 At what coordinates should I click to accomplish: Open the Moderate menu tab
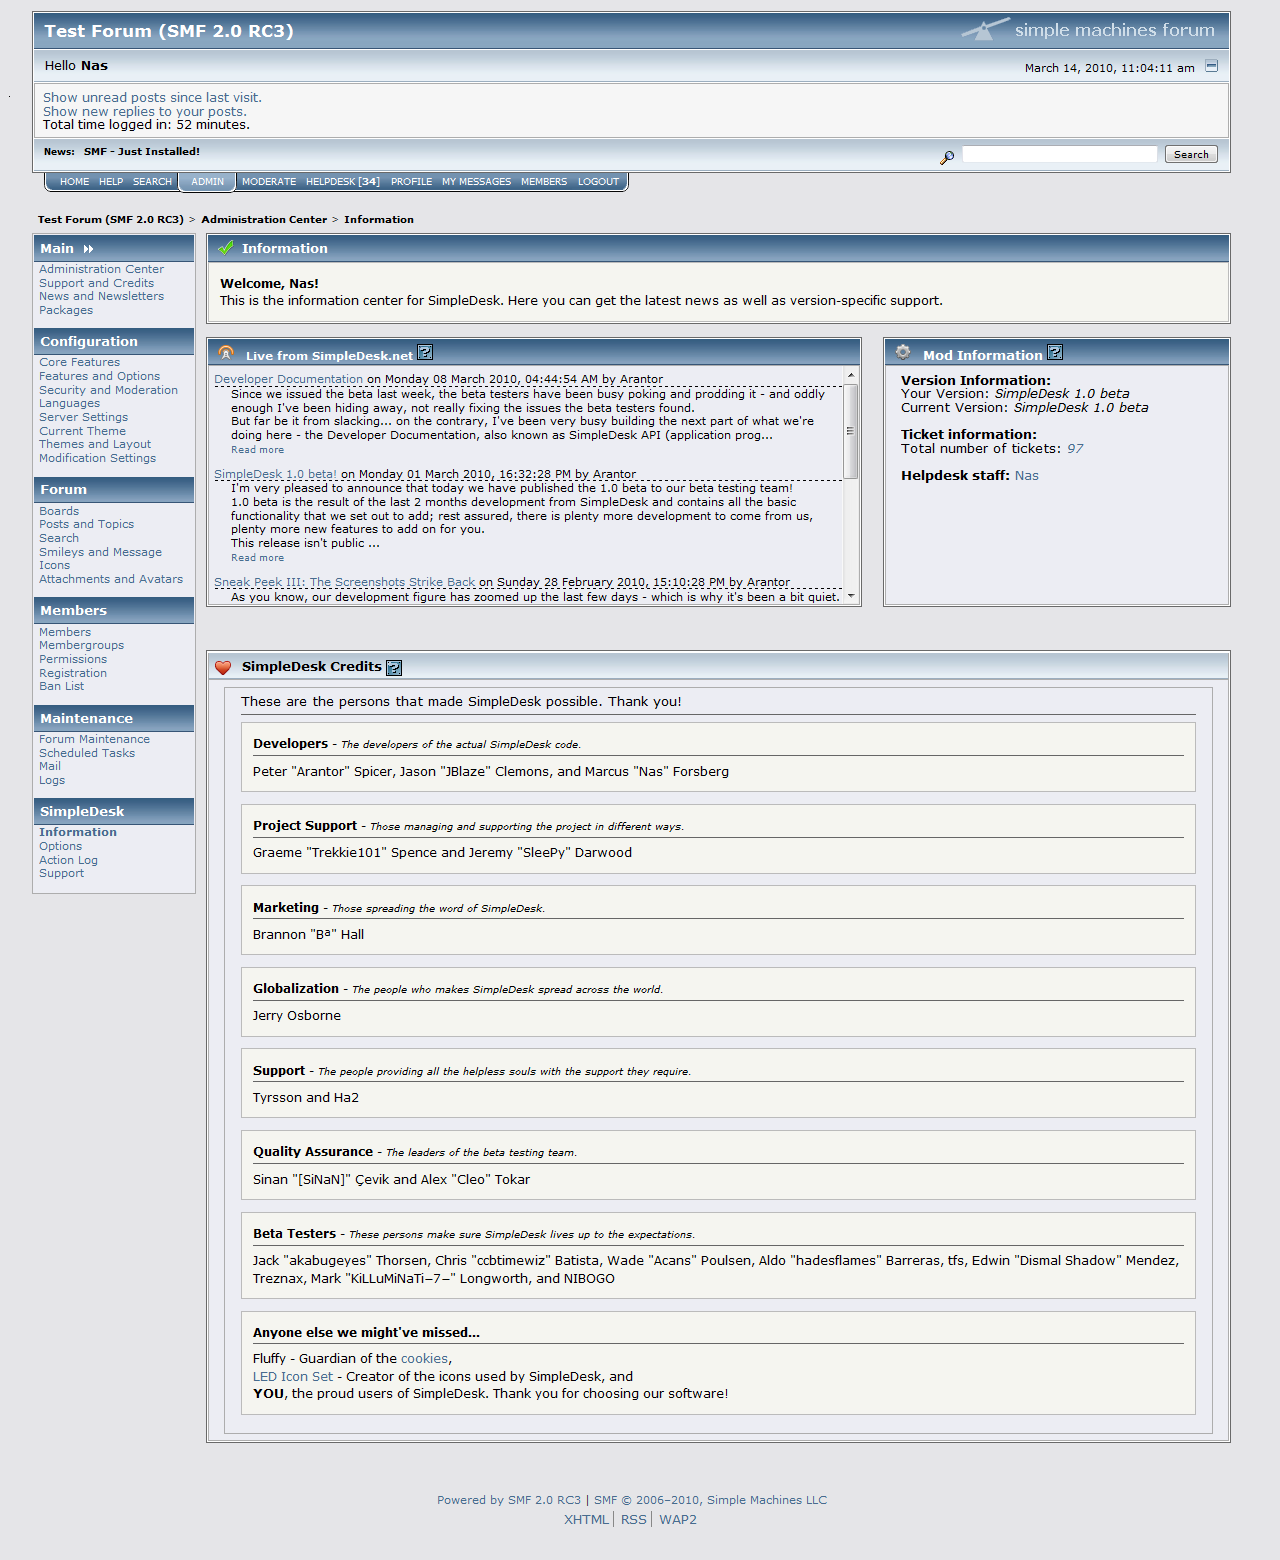coord(269,182)
